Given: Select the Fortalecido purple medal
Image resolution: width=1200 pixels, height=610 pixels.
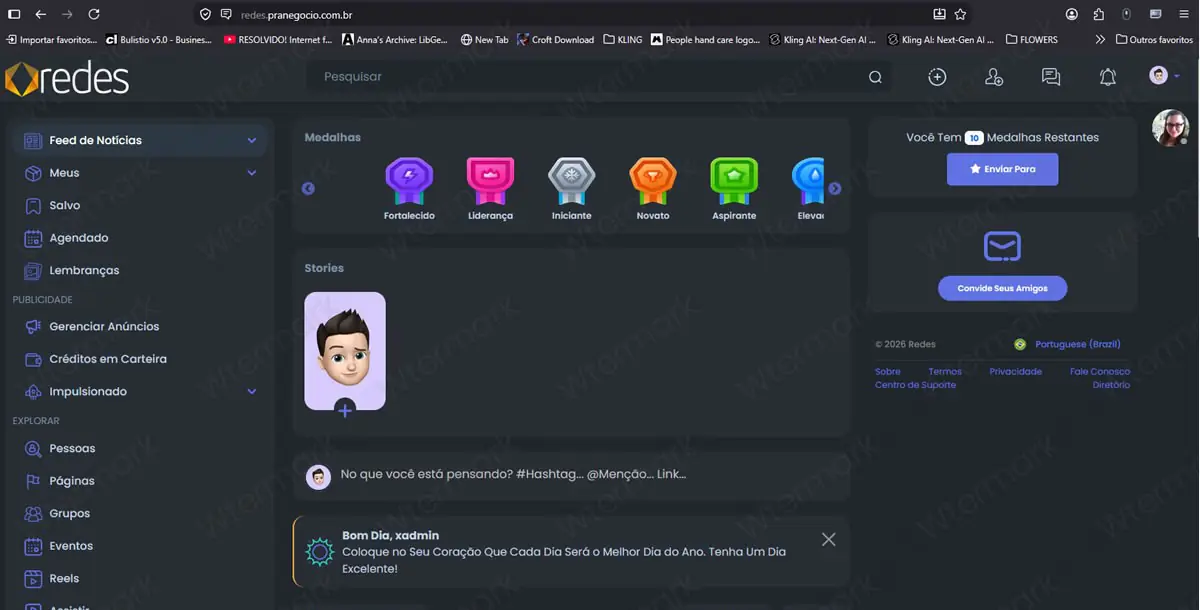Looking at the screenshot, I should (x=409, y=181).
